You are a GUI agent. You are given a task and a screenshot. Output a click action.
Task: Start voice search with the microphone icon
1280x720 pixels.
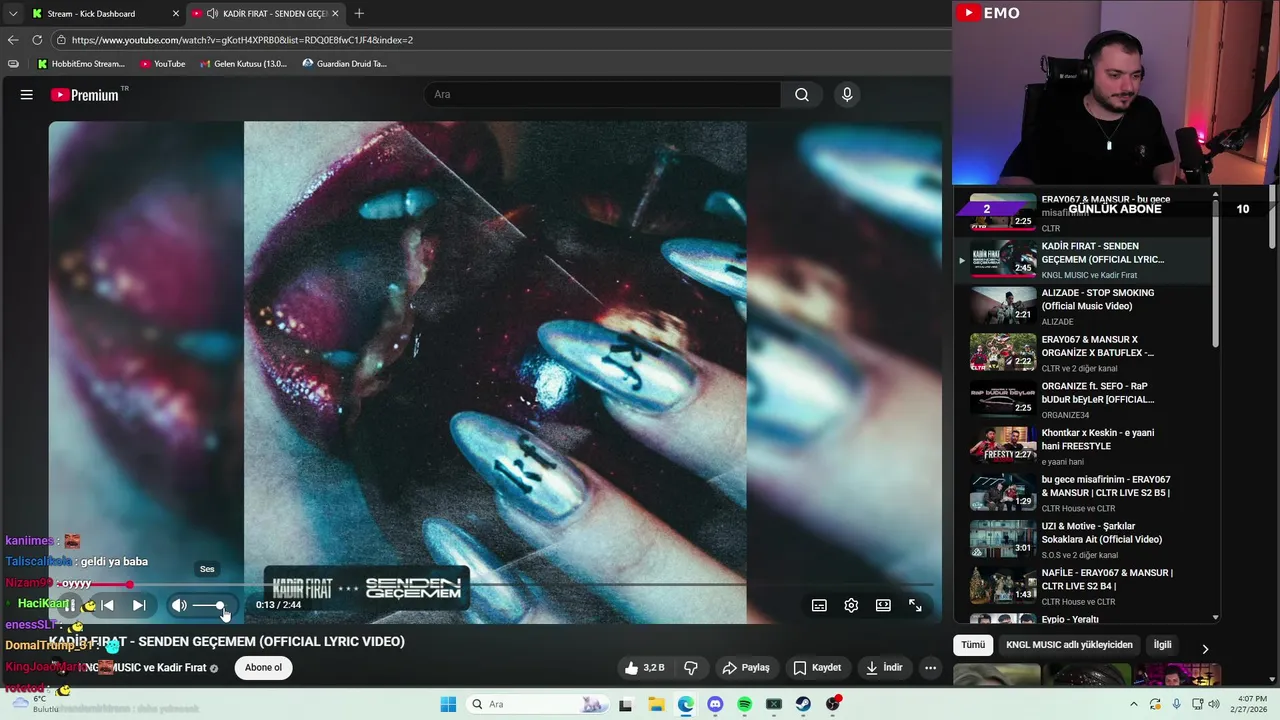[x=847, y=95]
